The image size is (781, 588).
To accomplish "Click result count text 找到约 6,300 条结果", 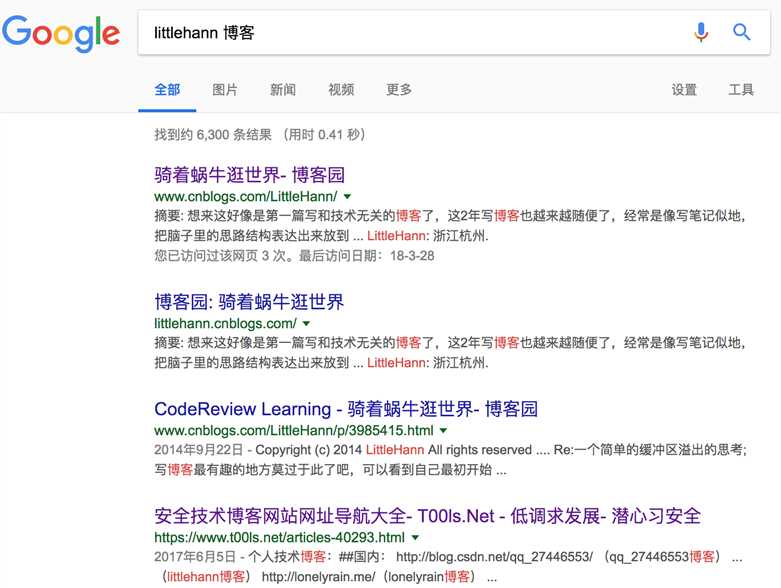I will (x=213, y=134).
